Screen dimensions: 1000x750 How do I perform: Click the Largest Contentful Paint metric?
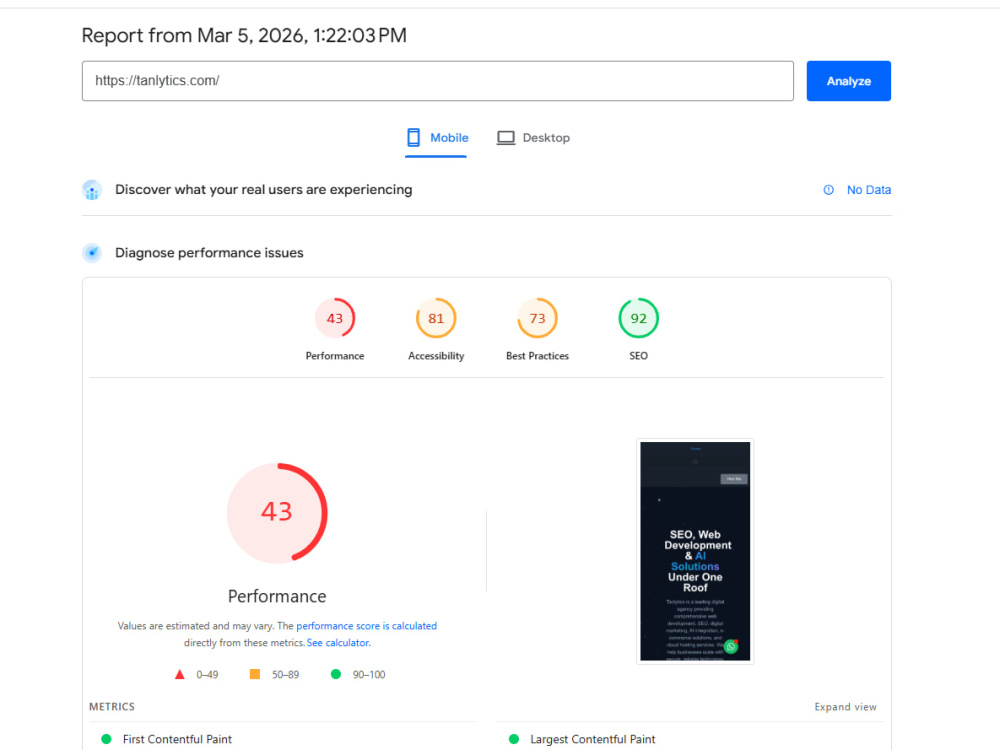pyautogui.click(x=592, y=739)
